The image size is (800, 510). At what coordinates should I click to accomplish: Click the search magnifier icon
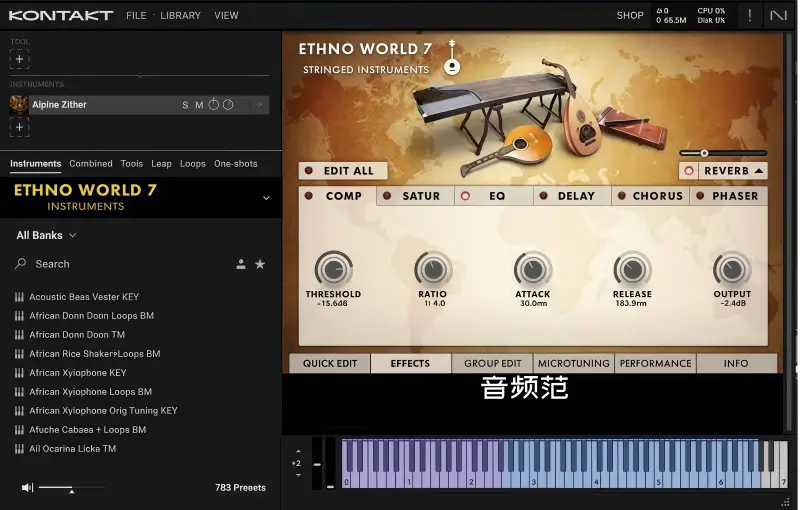click(x=20, y=264)
